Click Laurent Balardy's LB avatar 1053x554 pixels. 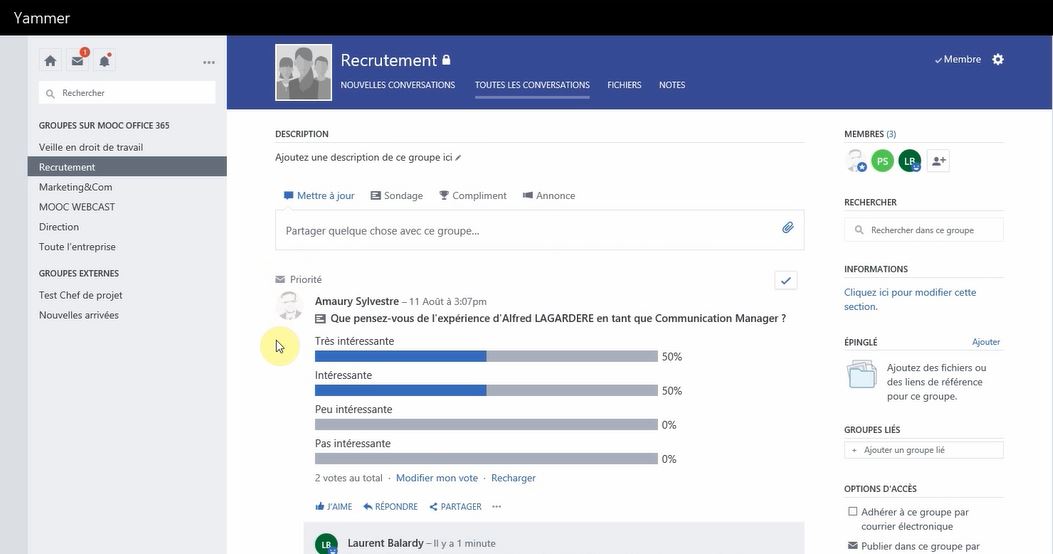click(x=326, y=544)
